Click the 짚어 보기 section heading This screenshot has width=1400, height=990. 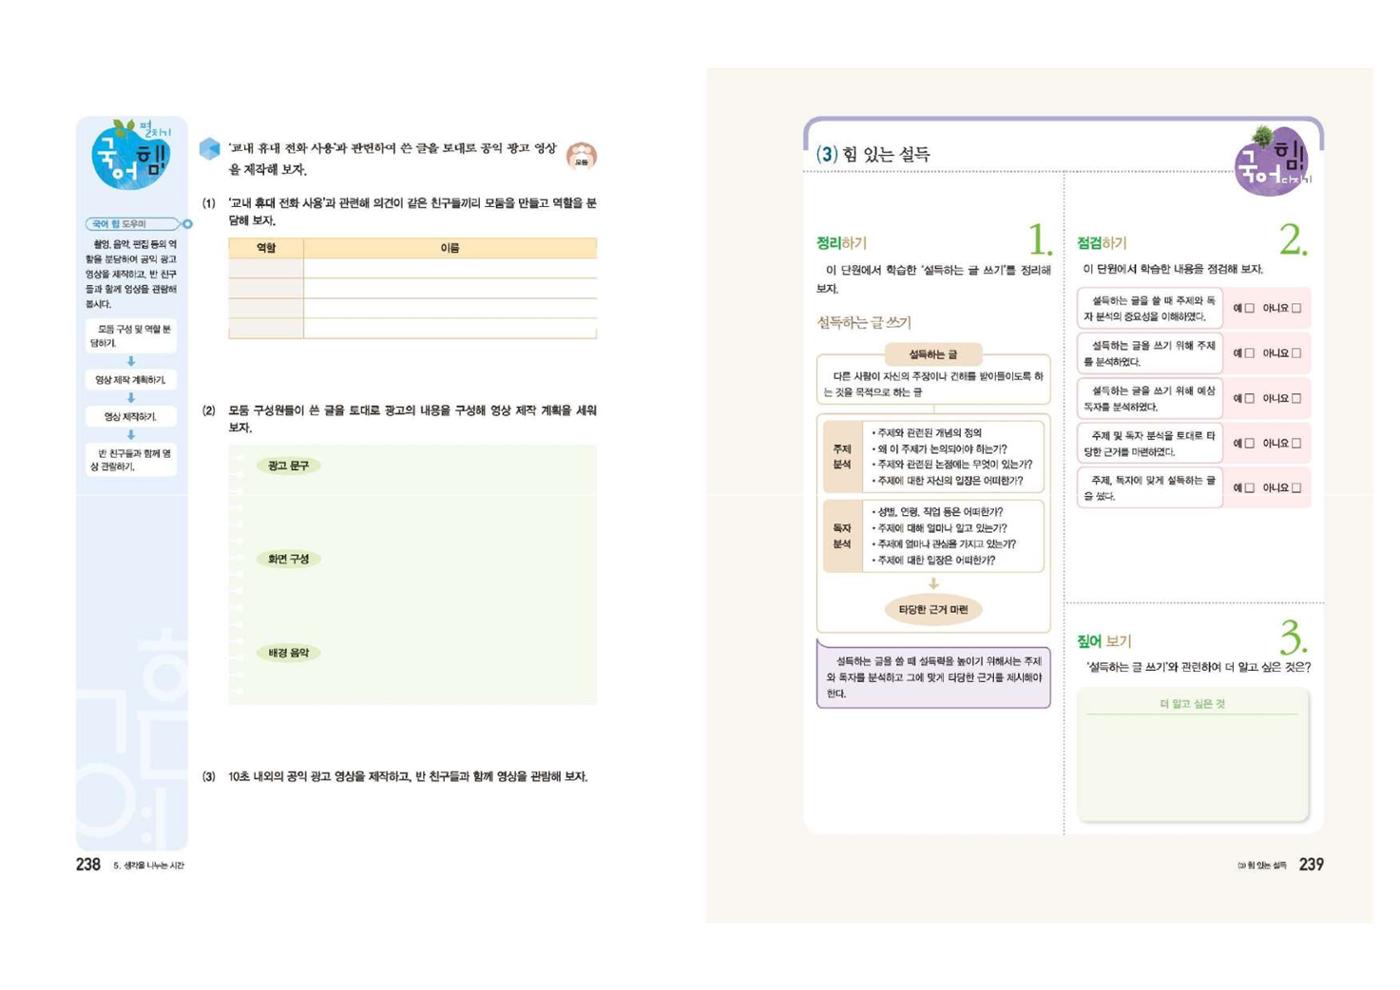(1104, 641)
